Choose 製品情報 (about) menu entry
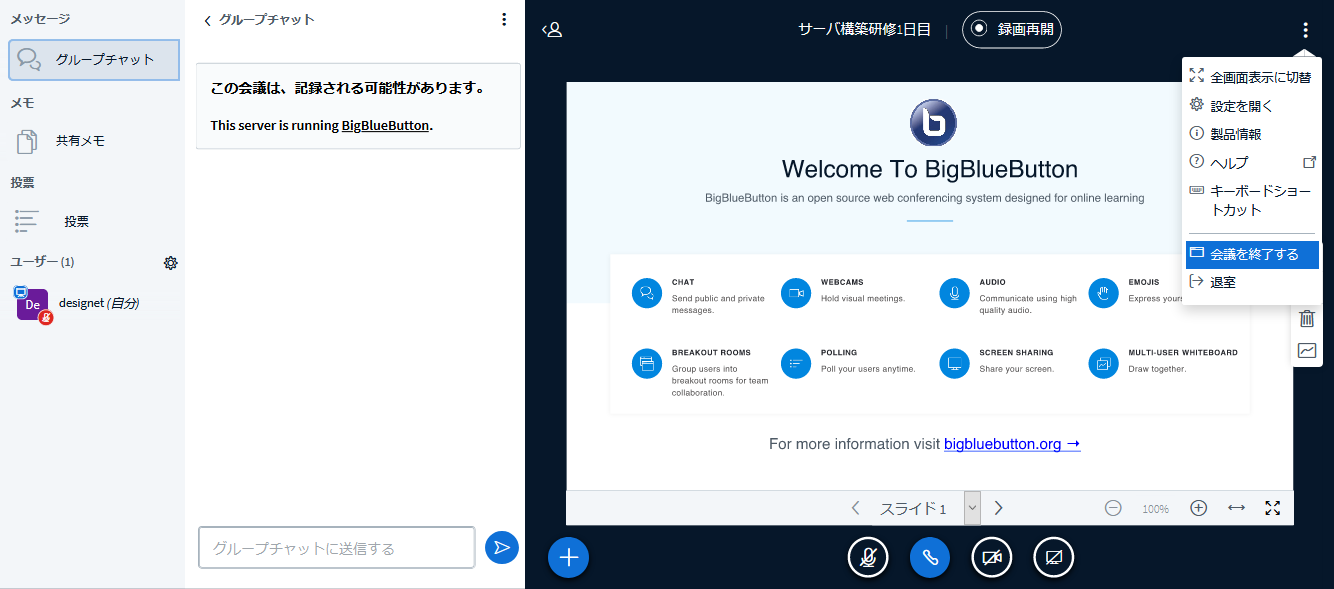 coord(1252,134)
